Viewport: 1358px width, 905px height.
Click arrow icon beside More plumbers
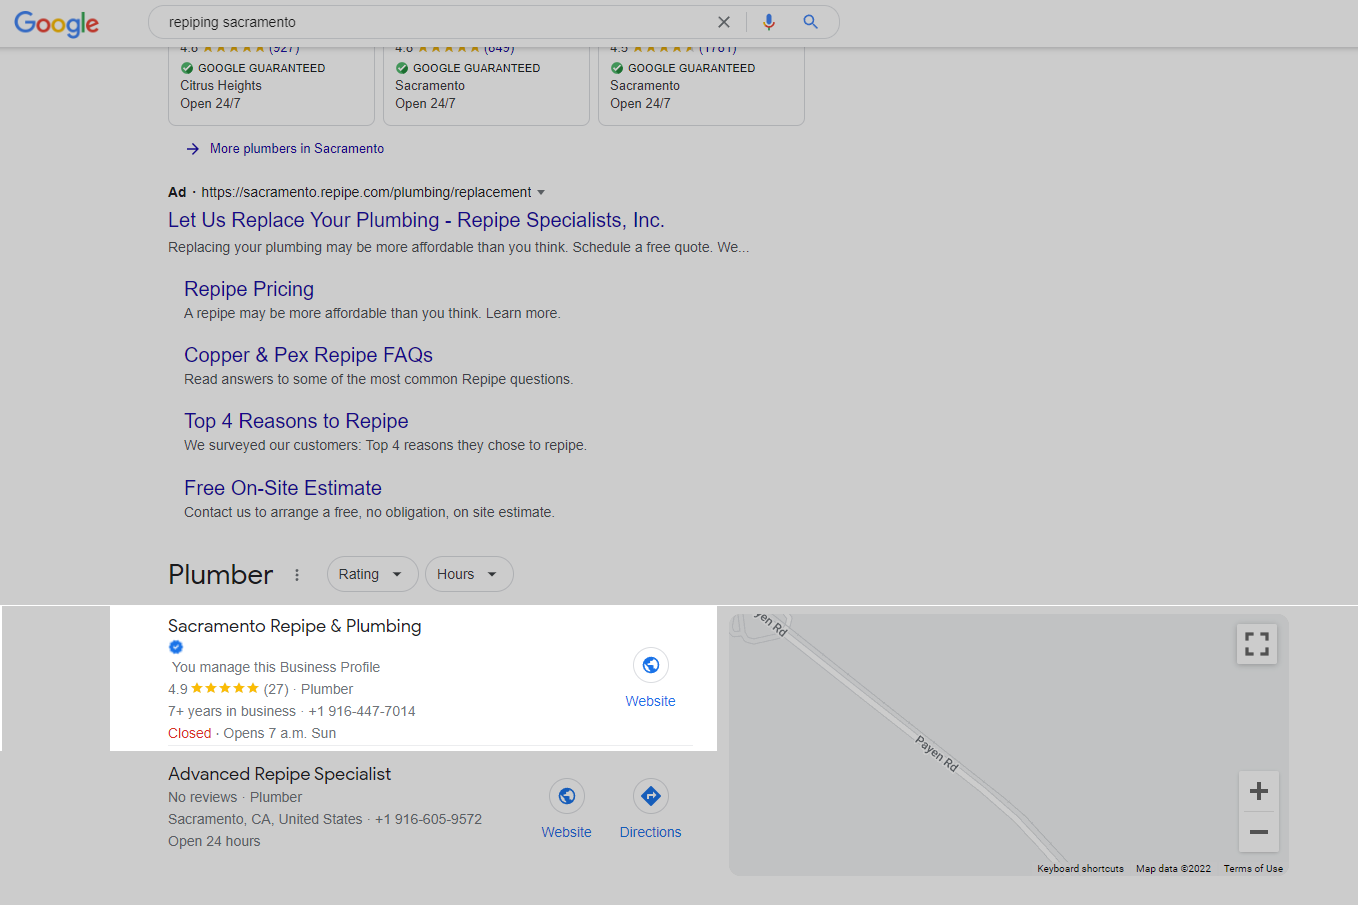click(x=193, y=149)
